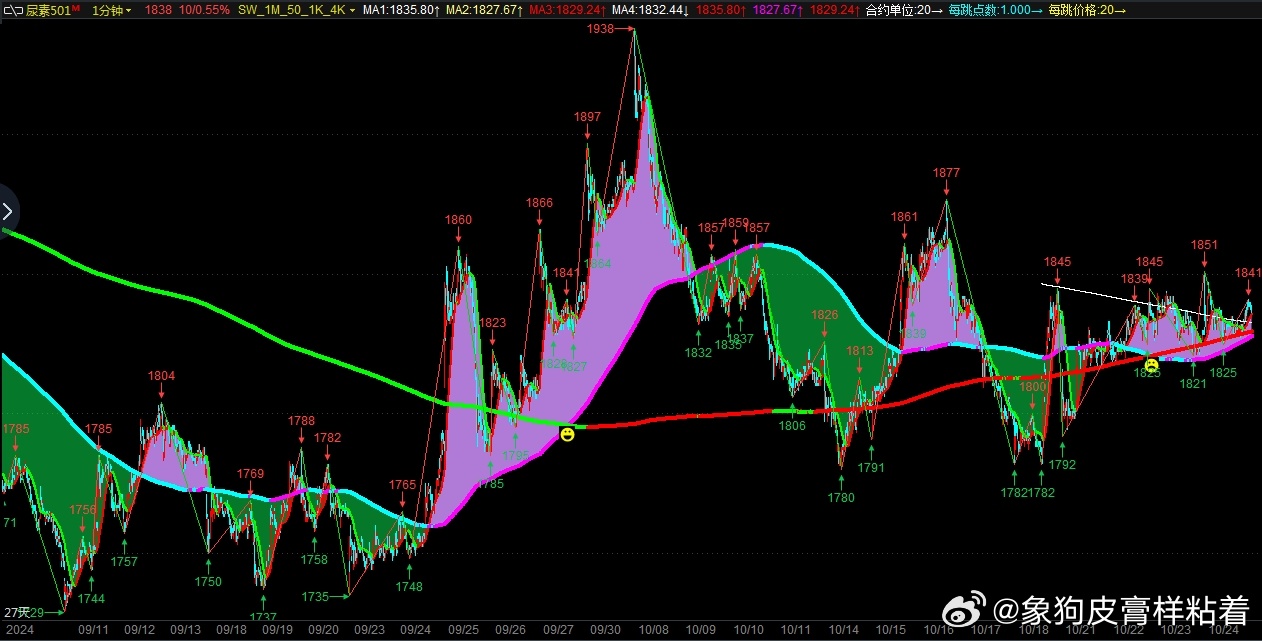
Task: Click the 1866 high label
Action: 539,203
